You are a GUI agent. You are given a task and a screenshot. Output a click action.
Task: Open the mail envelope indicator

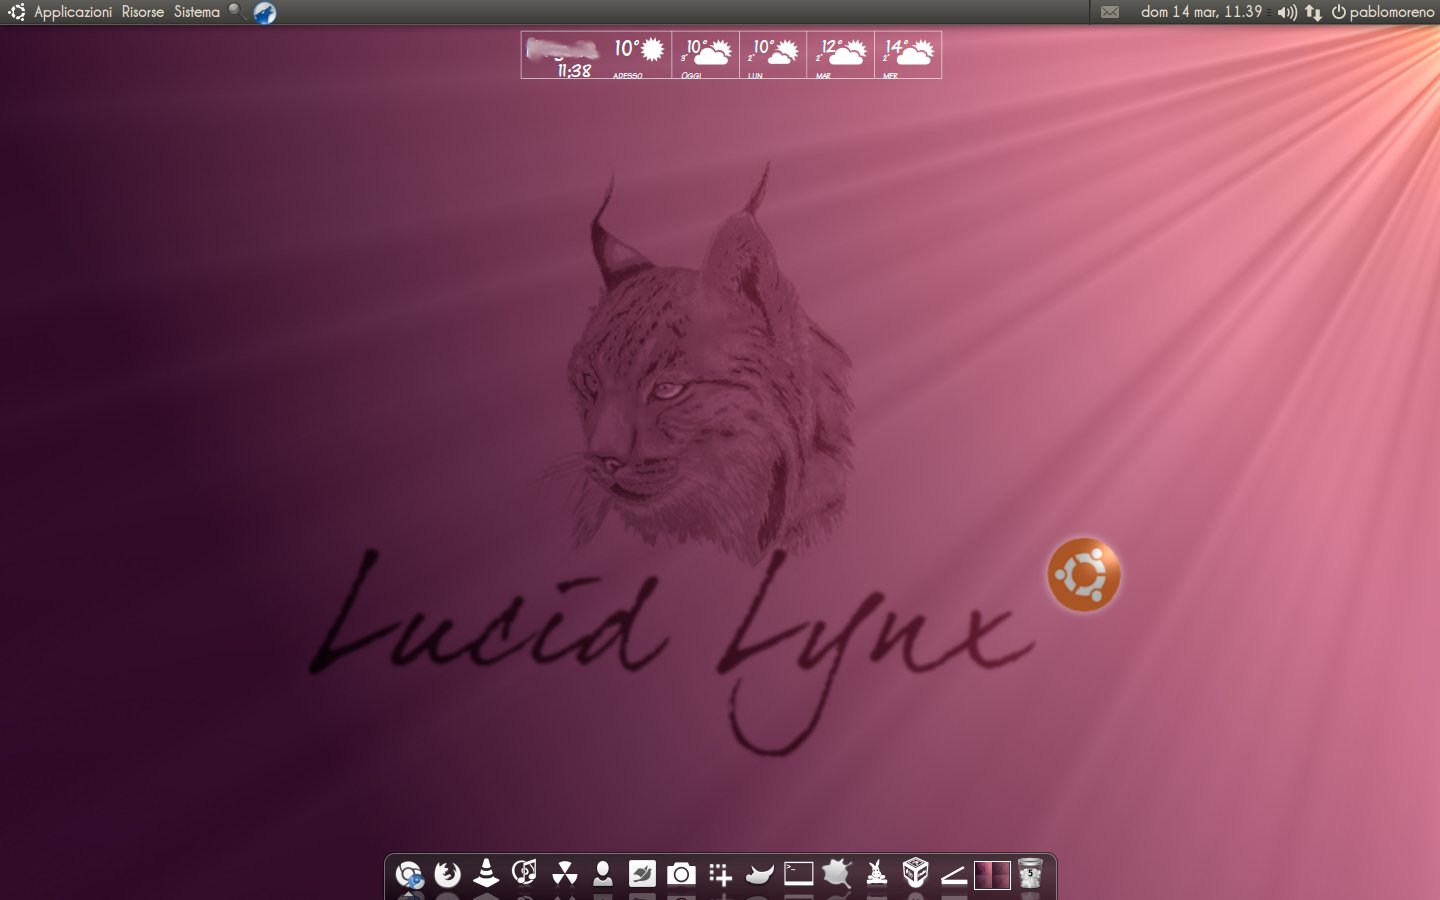(x=1110, y=12)
